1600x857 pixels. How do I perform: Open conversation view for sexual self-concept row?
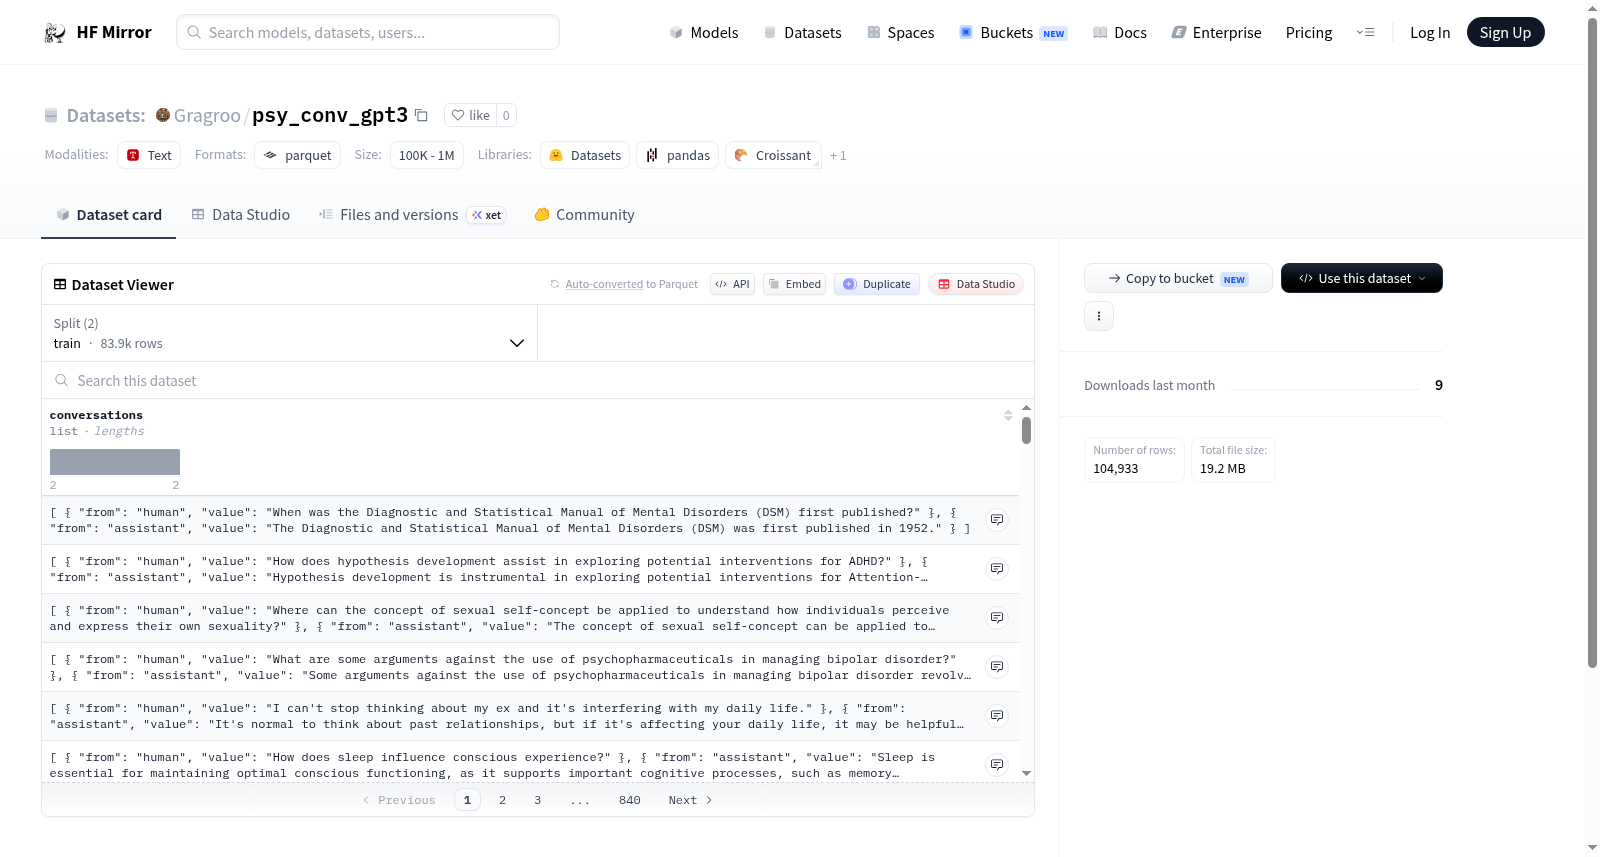click(997, 617)
